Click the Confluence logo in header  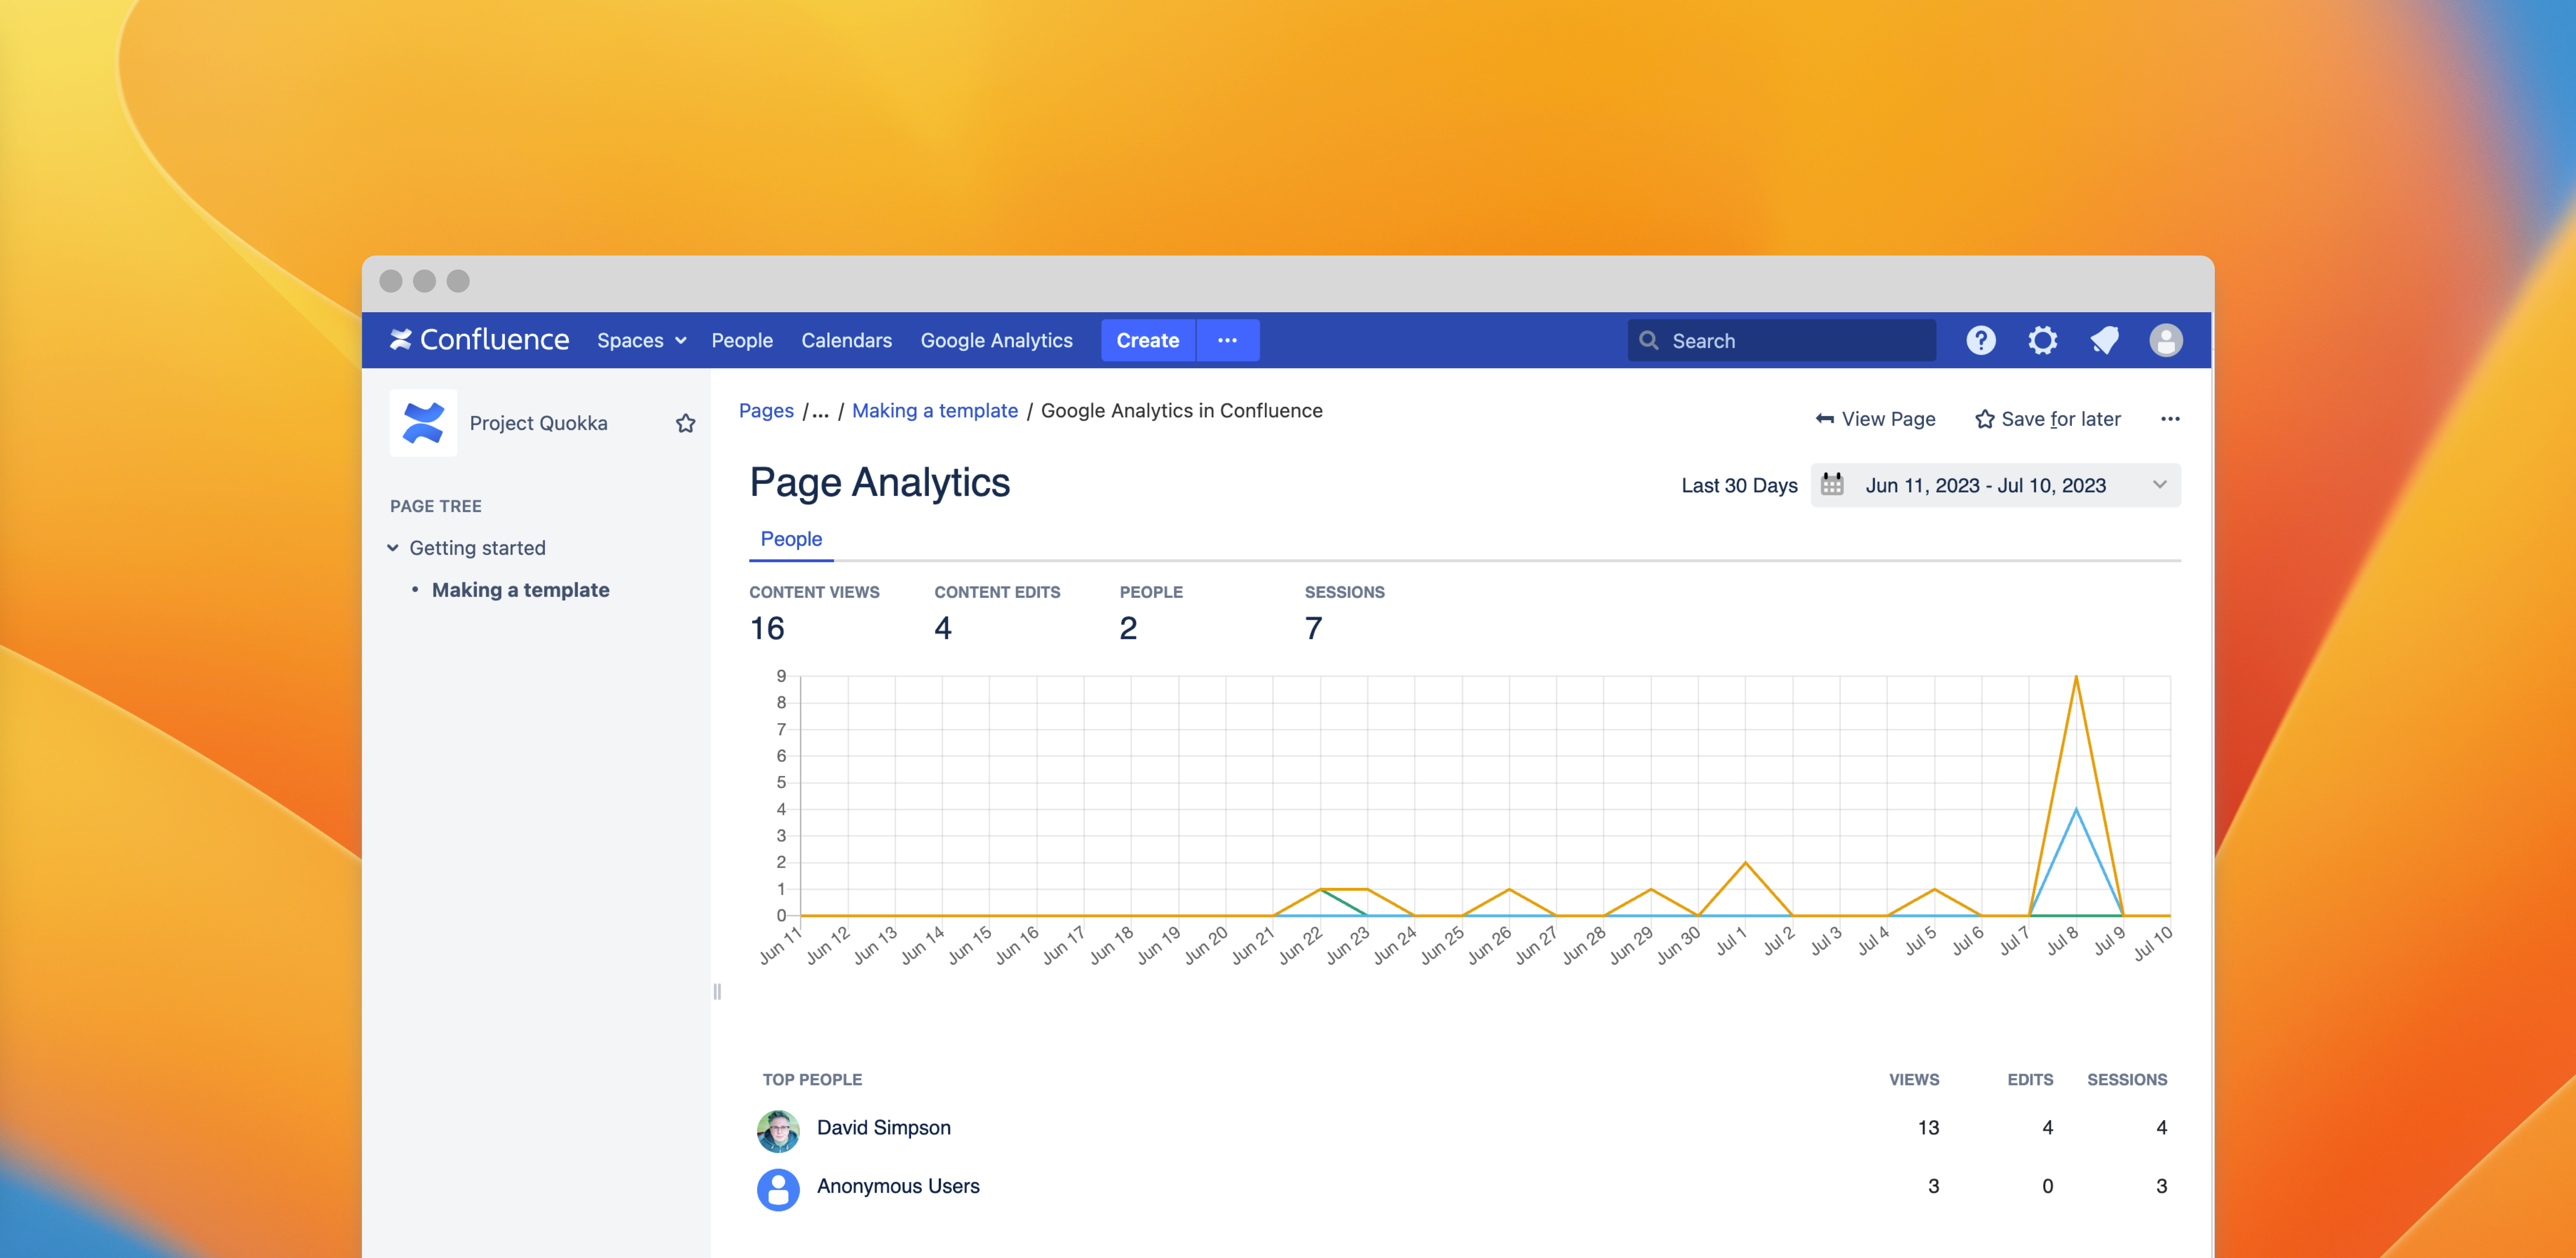tap(479, 340)
